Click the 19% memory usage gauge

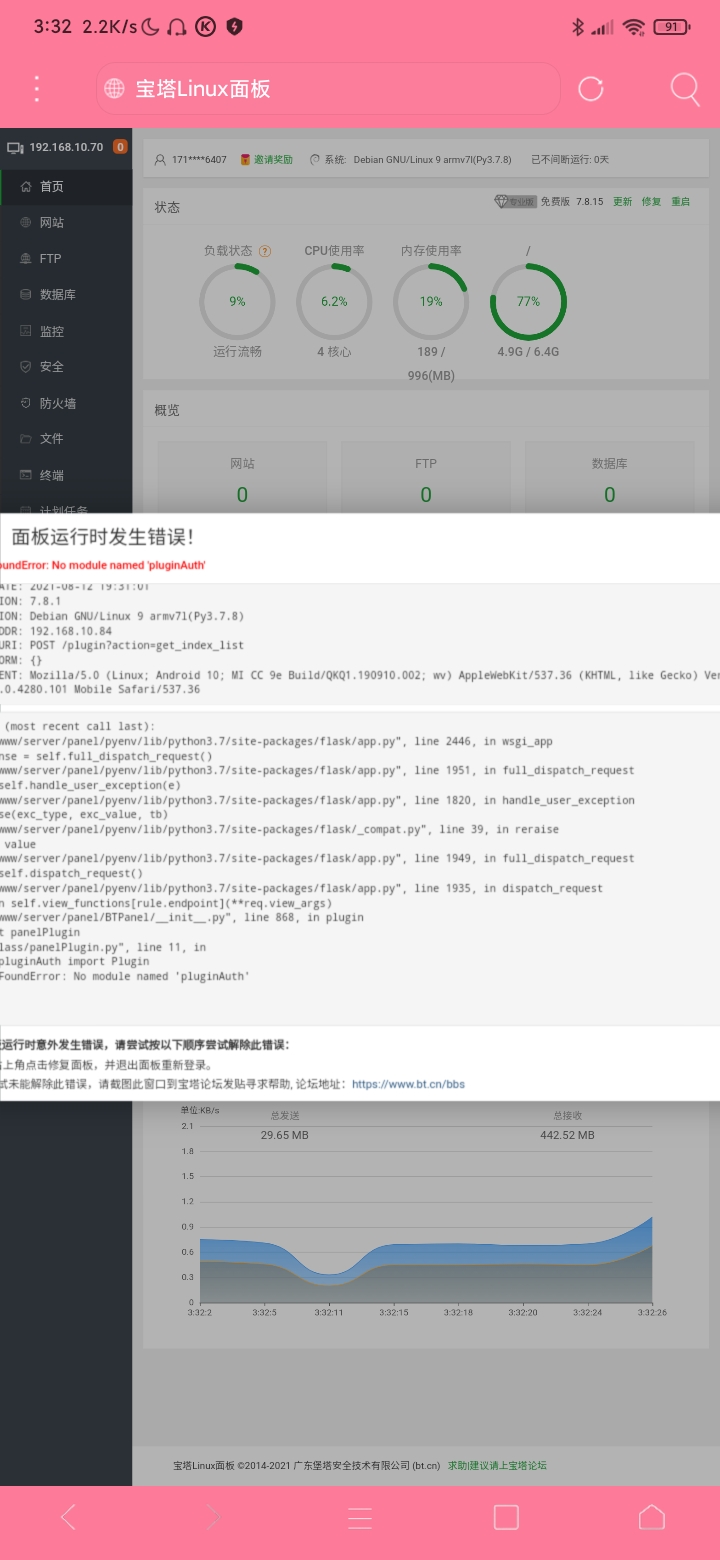coord(431,301)
